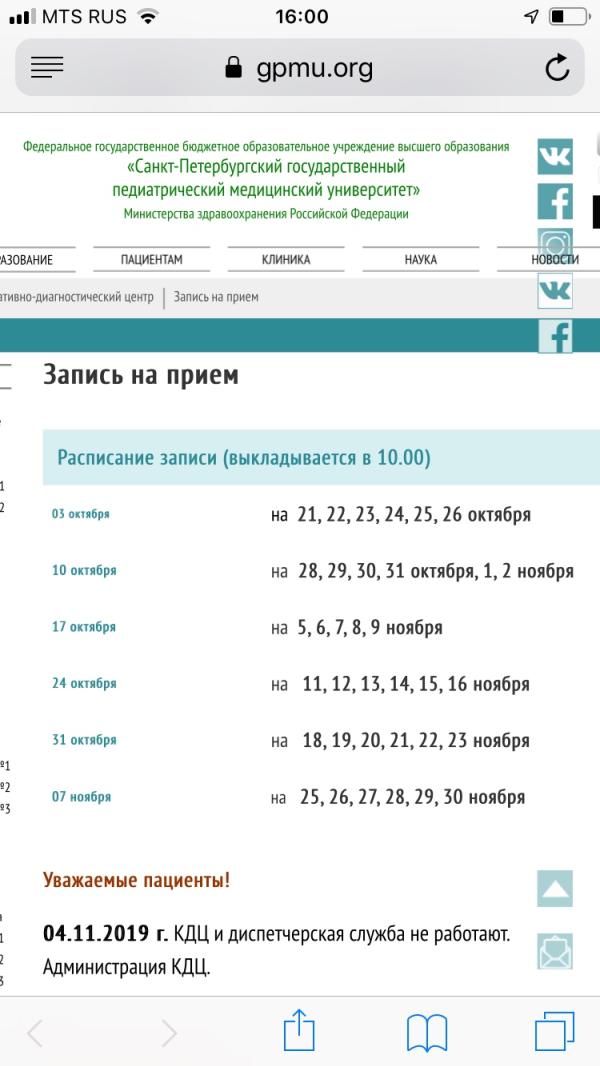Viewport: 600px width, 1066px height.
Task: Click the text 28, 29, 30, 31 октября, 1, 2 ноября
Action: 436,571
